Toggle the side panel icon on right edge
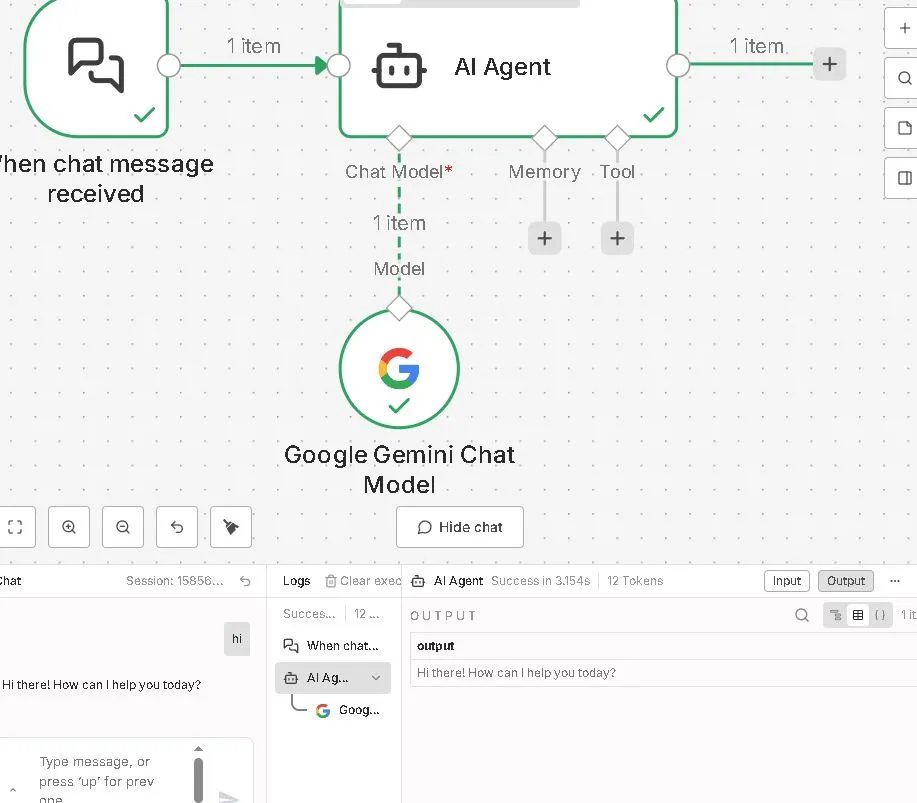The width and height of the screenshot is (917, 803). click(904, 178)
